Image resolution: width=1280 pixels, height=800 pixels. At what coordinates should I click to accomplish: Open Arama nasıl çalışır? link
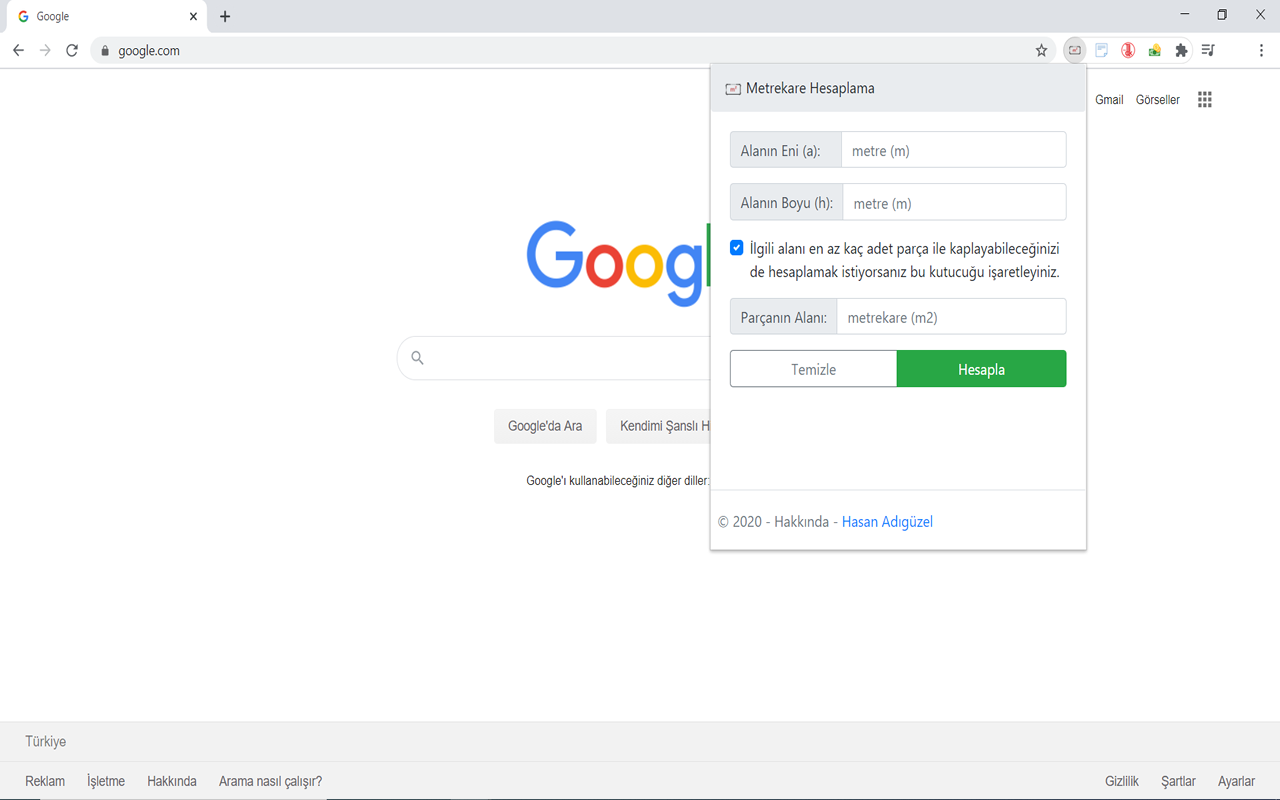tap(270, 781)
